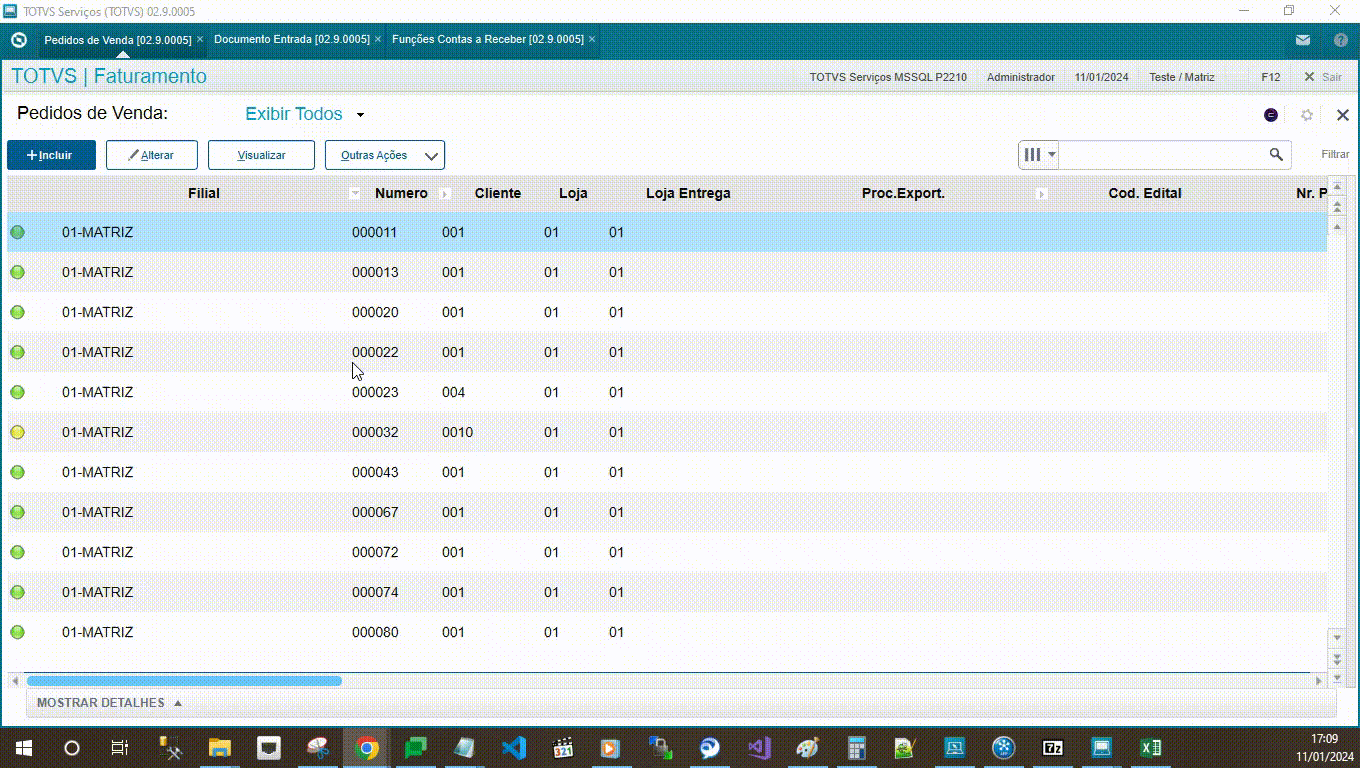1360x768 pixels.
Task: Click the arrow next to Numero column
Action: 445,193
